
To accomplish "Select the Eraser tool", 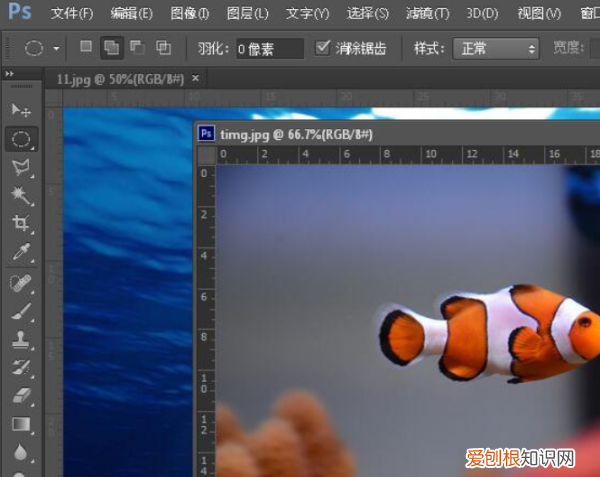I will (x=21, y=396).
